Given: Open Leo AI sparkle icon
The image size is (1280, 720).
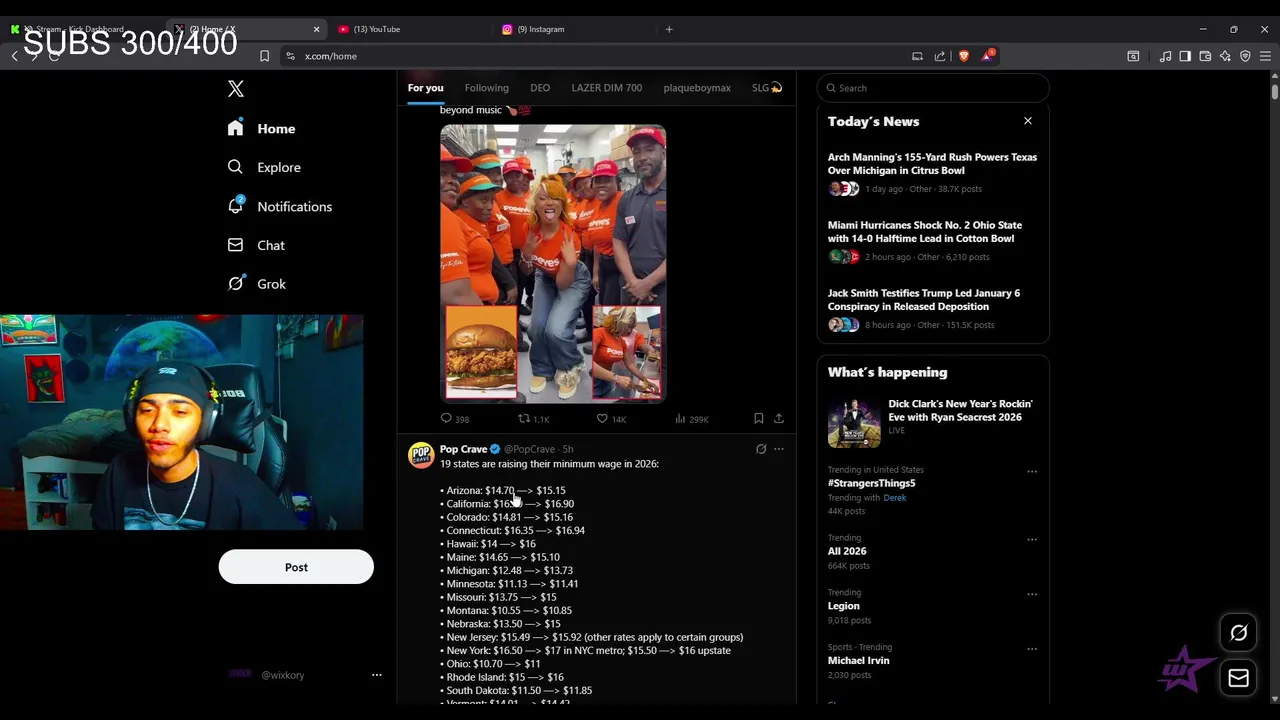Looking at the screenshot, I should 1225,56.
